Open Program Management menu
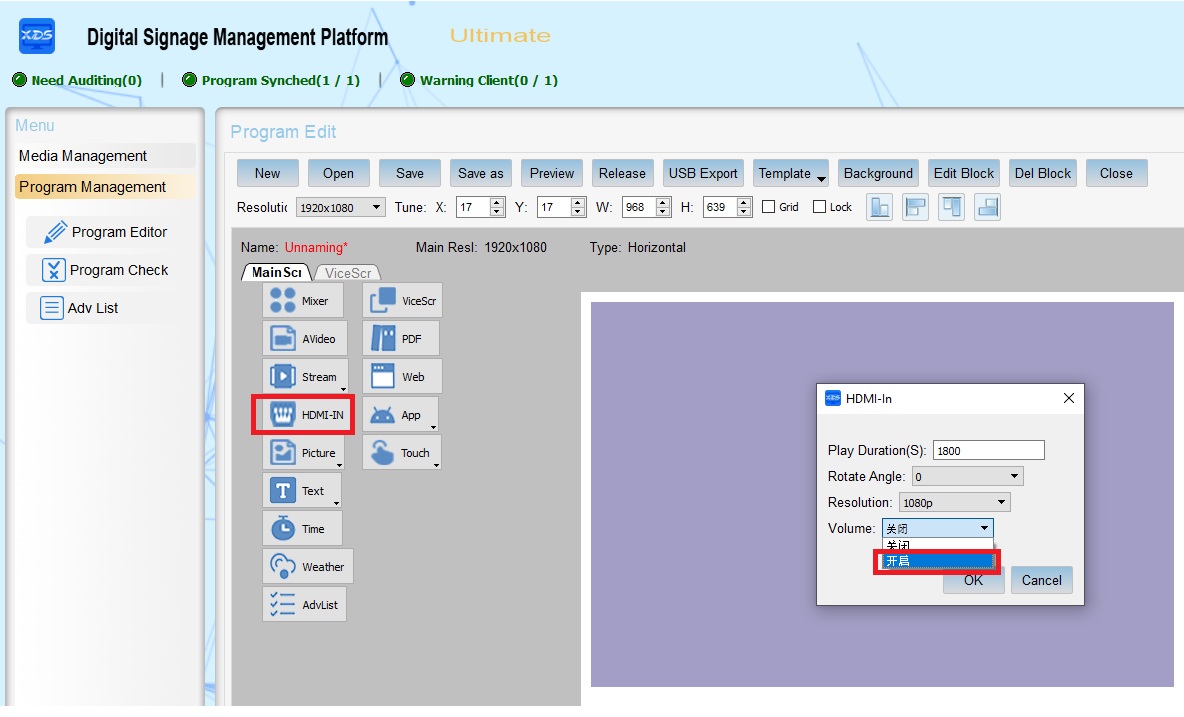 [92, 187]
